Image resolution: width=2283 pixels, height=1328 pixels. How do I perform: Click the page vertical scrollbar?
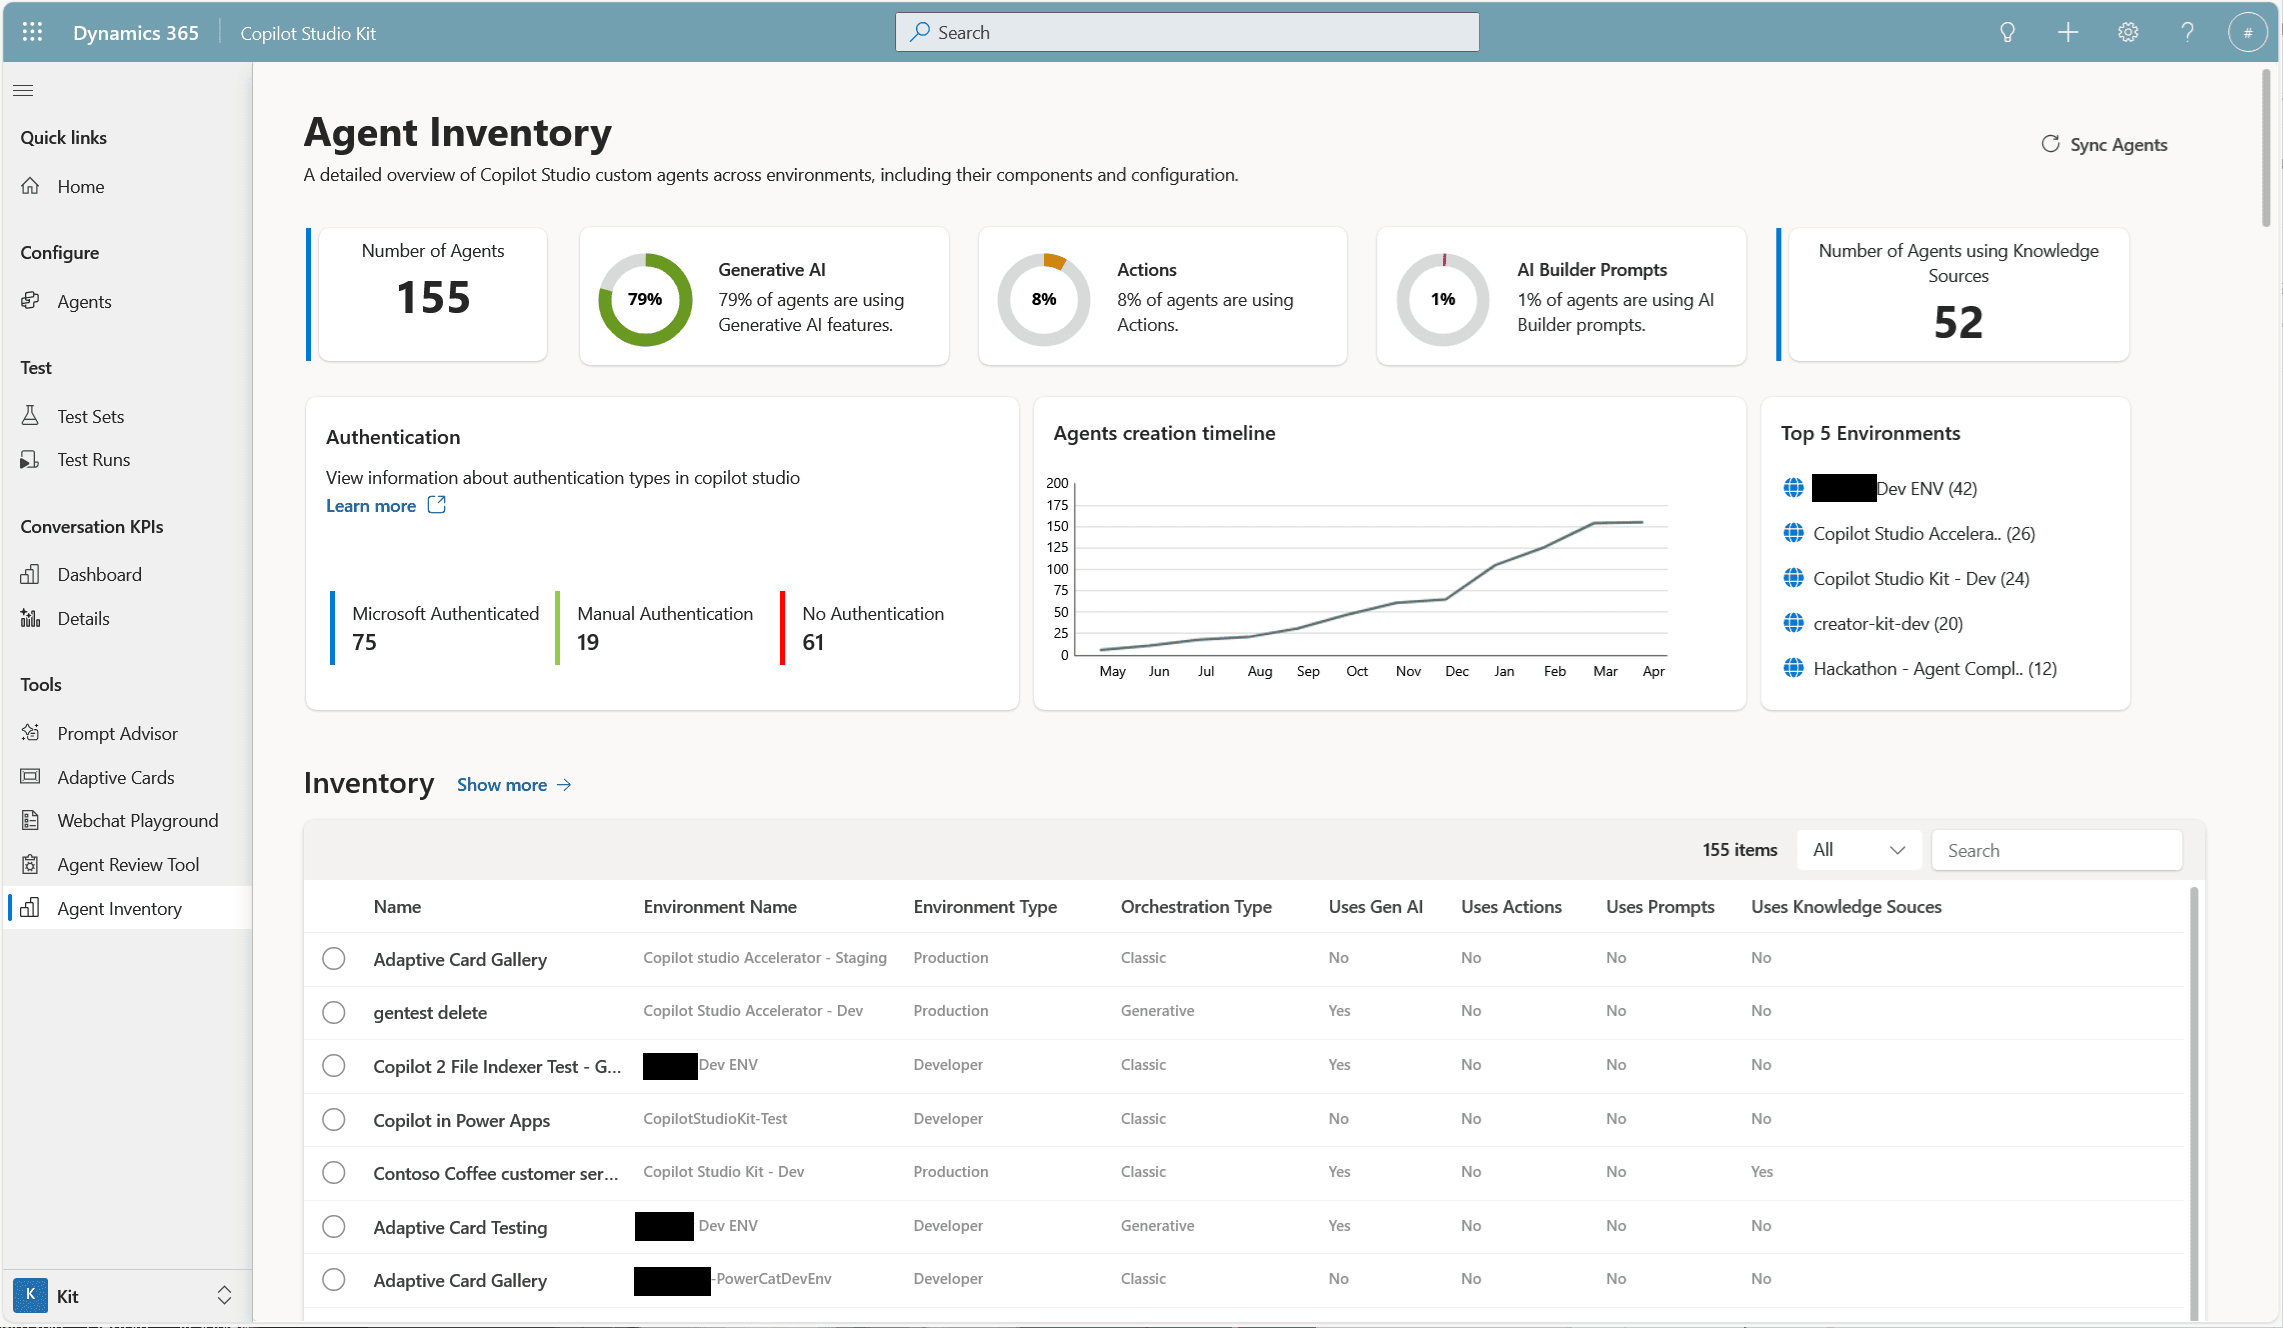tap(2265, 148)
